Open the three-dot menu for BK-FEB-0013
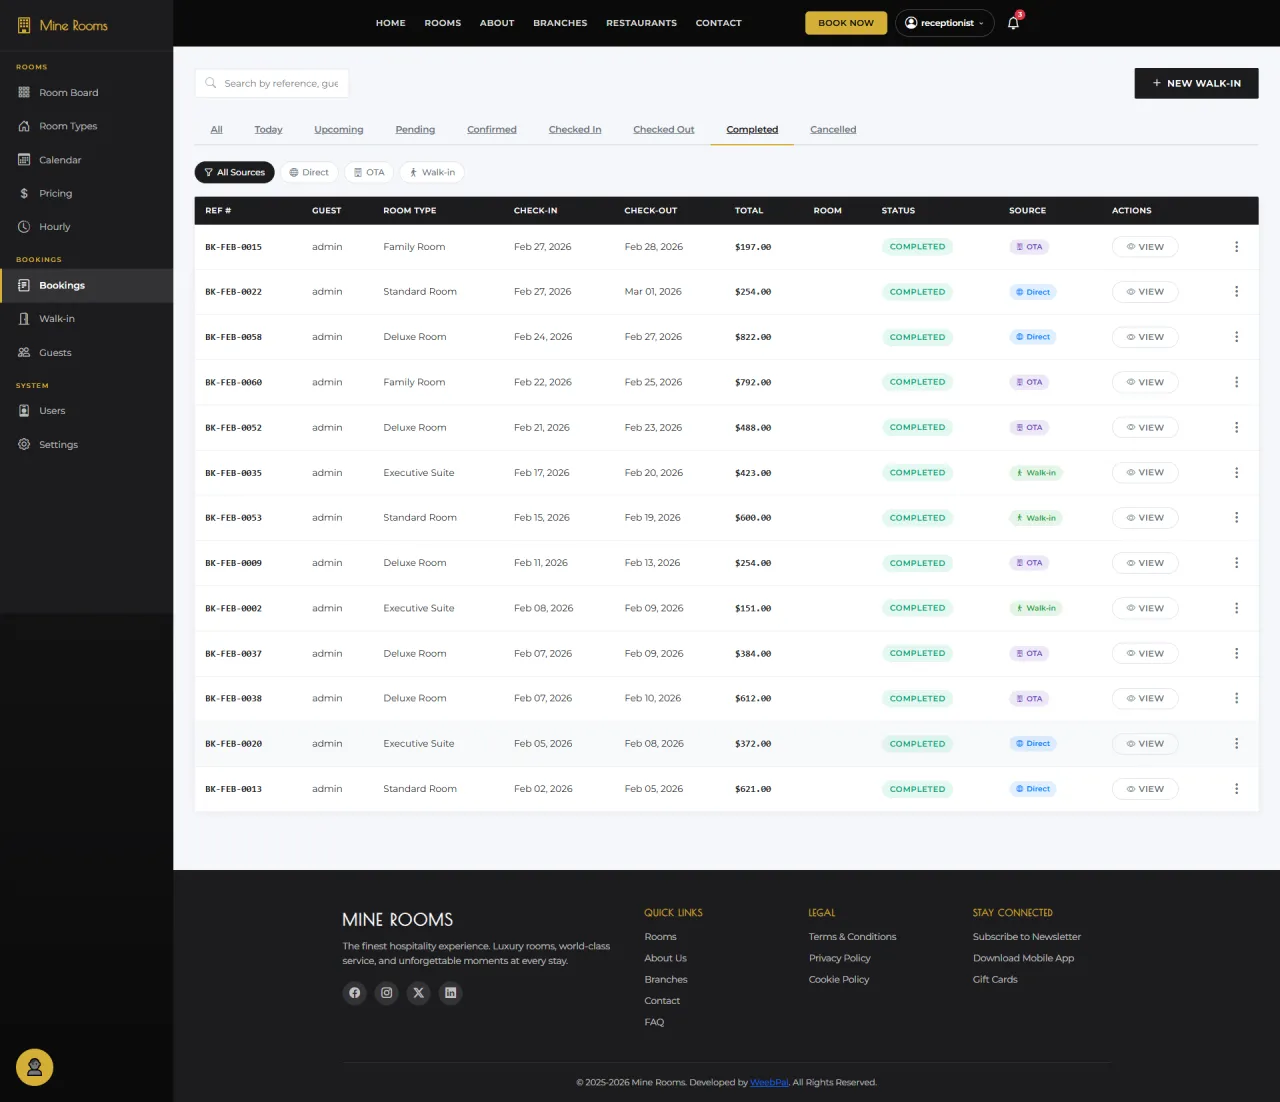1280x1102 pixels. 1236,789
